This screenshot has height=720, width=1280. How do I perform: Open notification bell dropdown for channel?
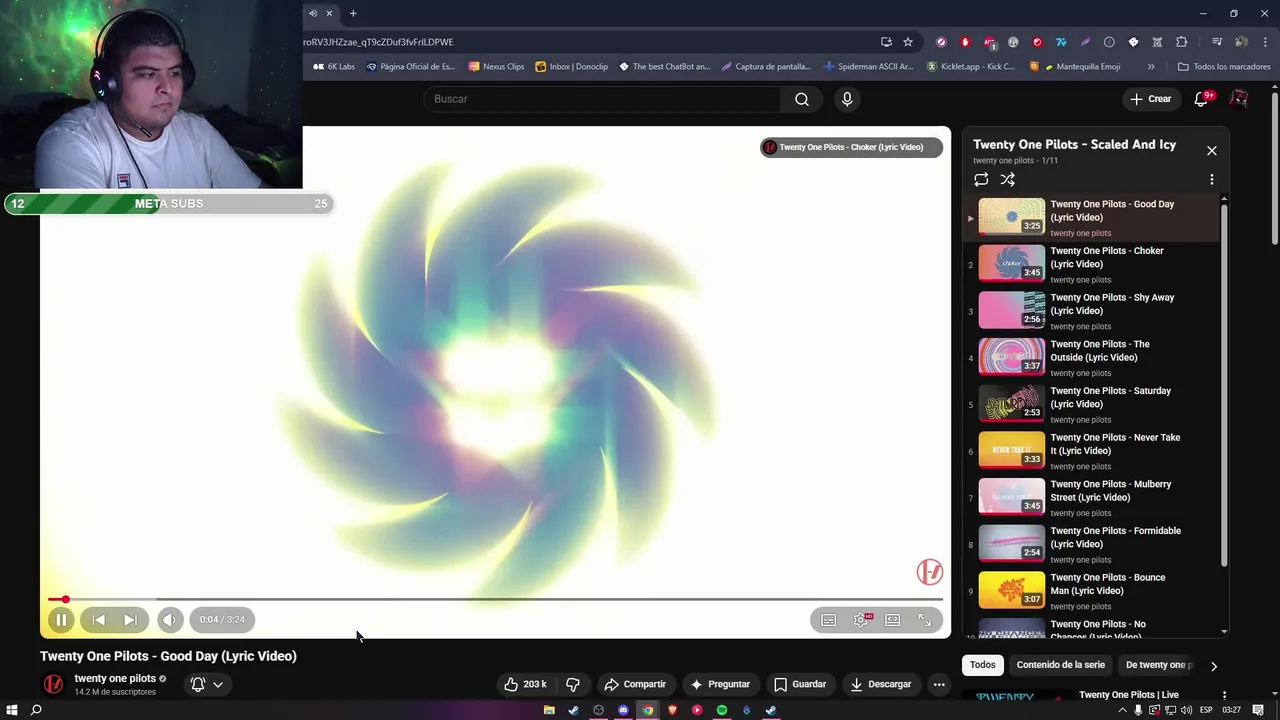(x=205, y=684)
